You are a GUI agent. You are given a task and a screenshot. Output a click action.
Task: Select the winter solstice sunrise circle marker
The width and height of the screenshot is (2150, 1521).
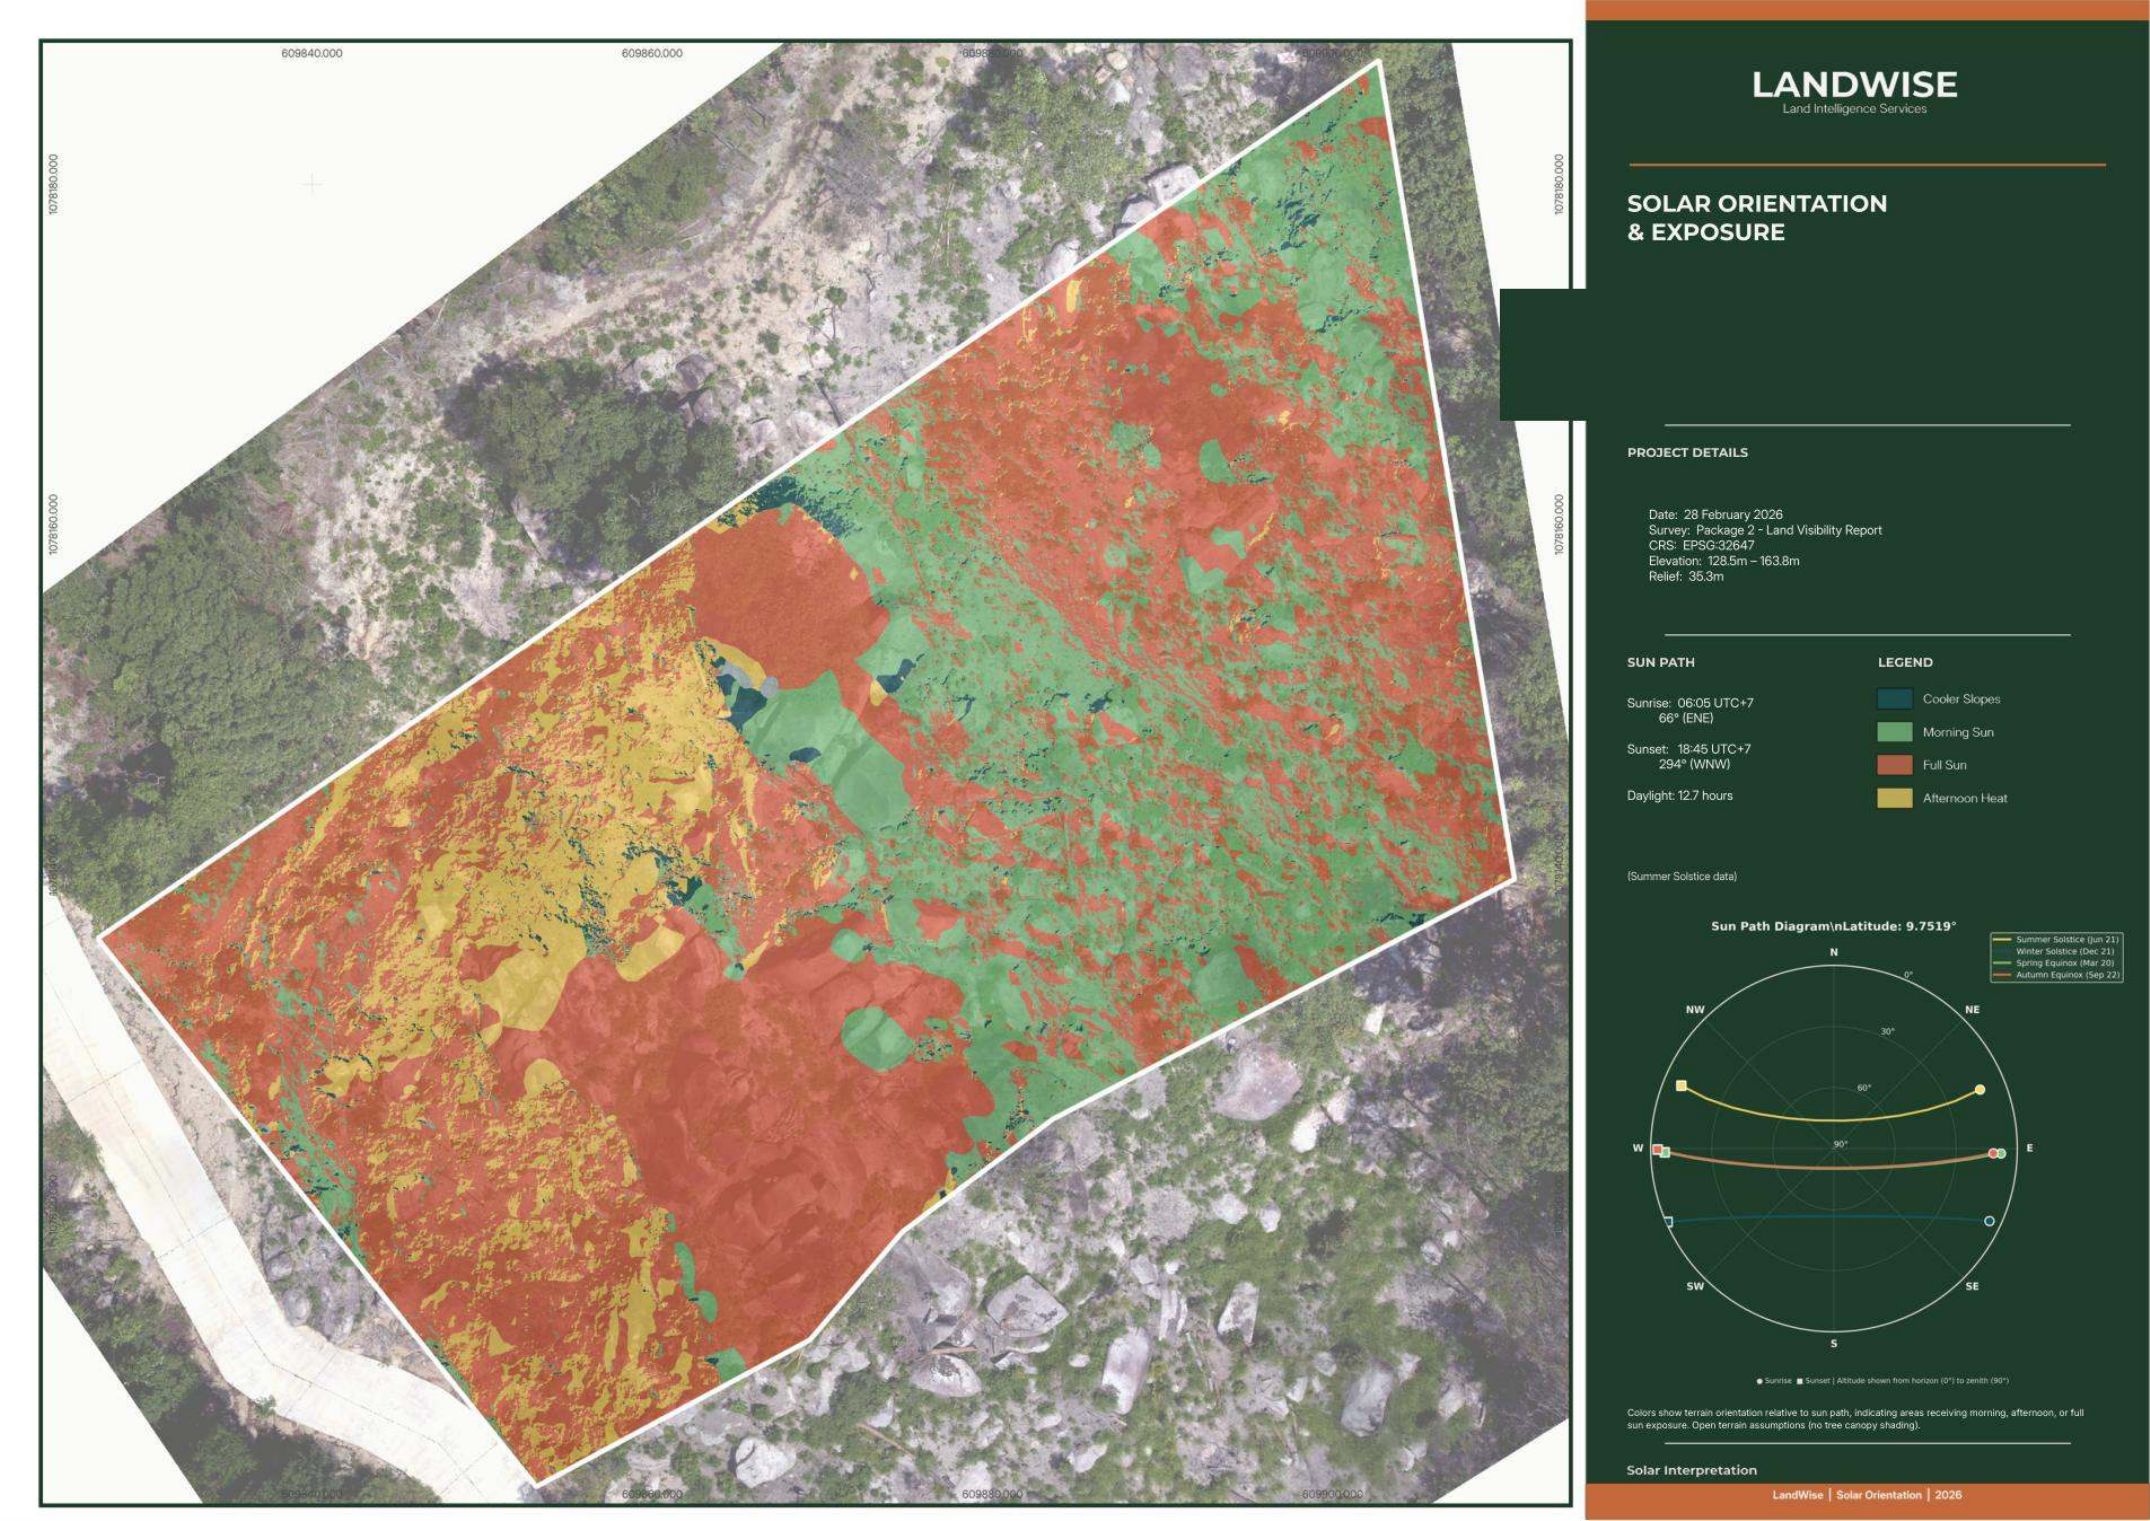click(x=1989, y=1221)
